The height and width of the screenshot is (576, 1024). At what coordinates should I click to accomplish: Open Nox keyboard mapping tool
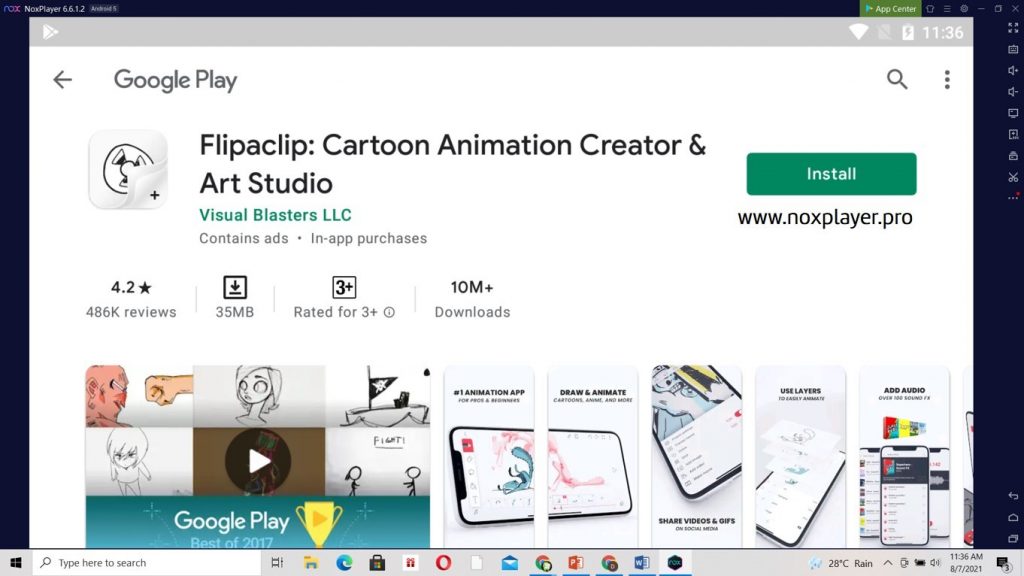pyautogui.click(x=1013, y=49)
